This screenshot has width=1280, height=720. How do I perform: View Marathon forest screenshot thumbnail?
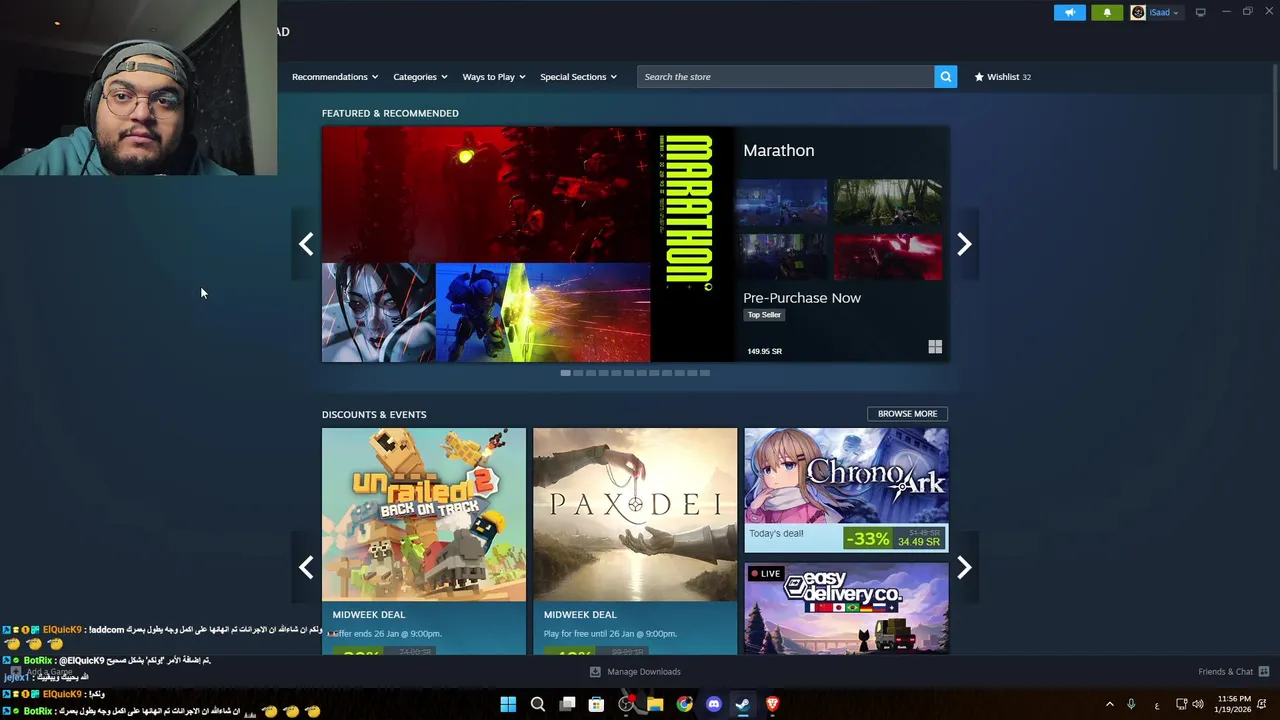coord(887,204)
